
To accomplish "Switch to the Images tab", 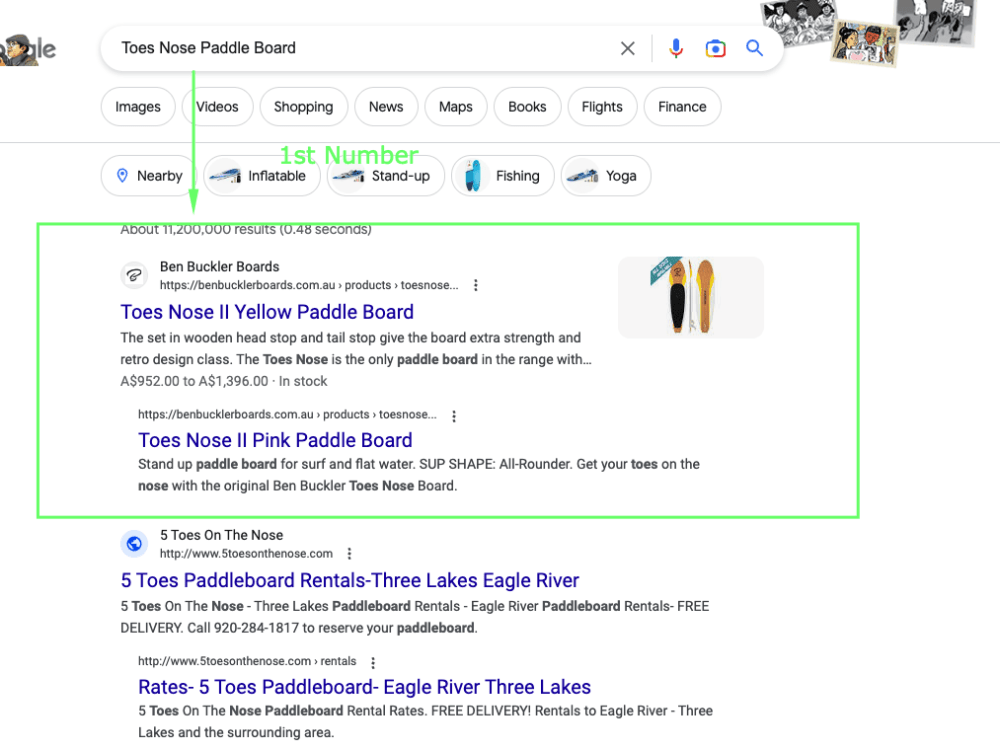I will [x=138, y=107].
